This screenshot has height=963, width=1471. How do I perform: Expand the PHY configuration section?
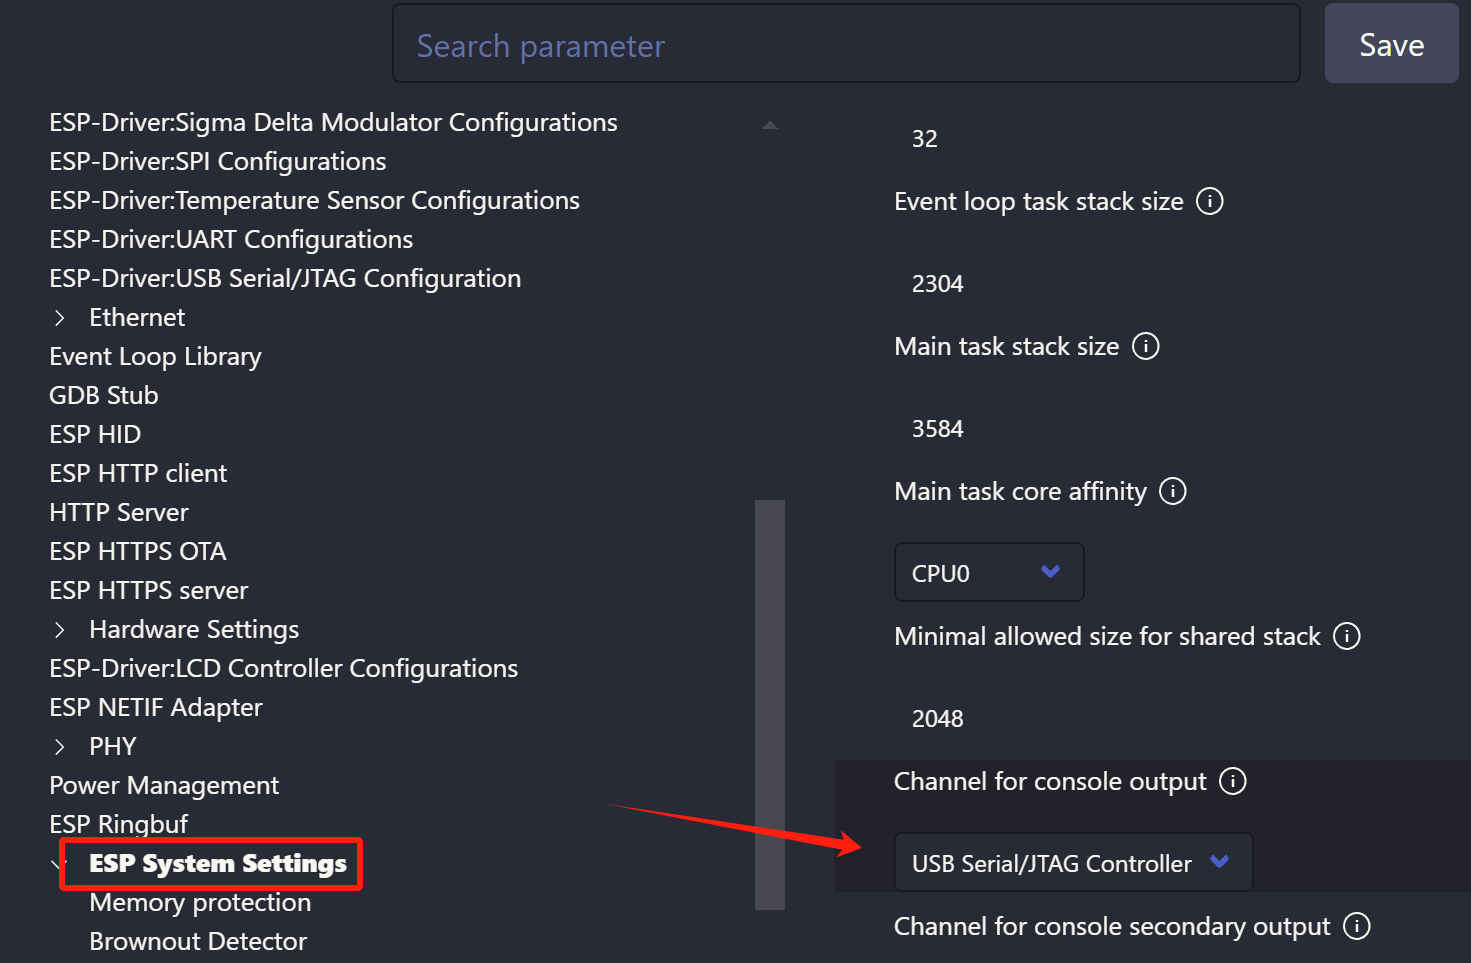click(x=58, y=746)
